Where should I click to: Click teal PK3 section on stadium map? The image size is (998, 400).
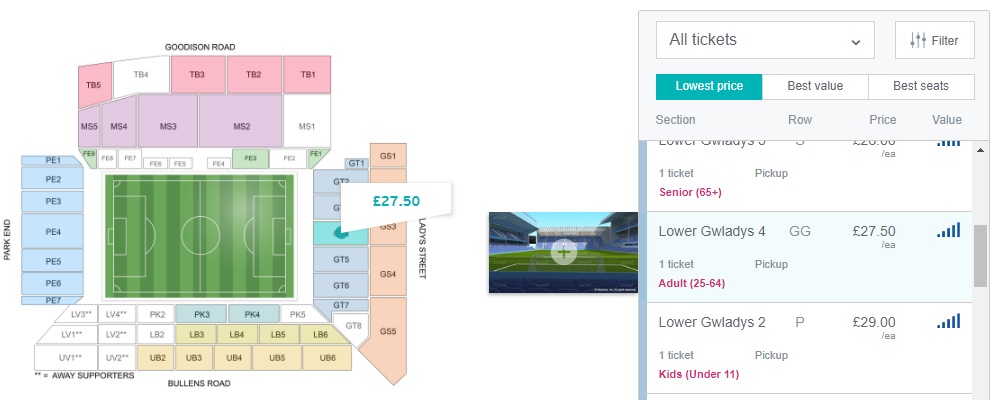(x=199, y=314)
